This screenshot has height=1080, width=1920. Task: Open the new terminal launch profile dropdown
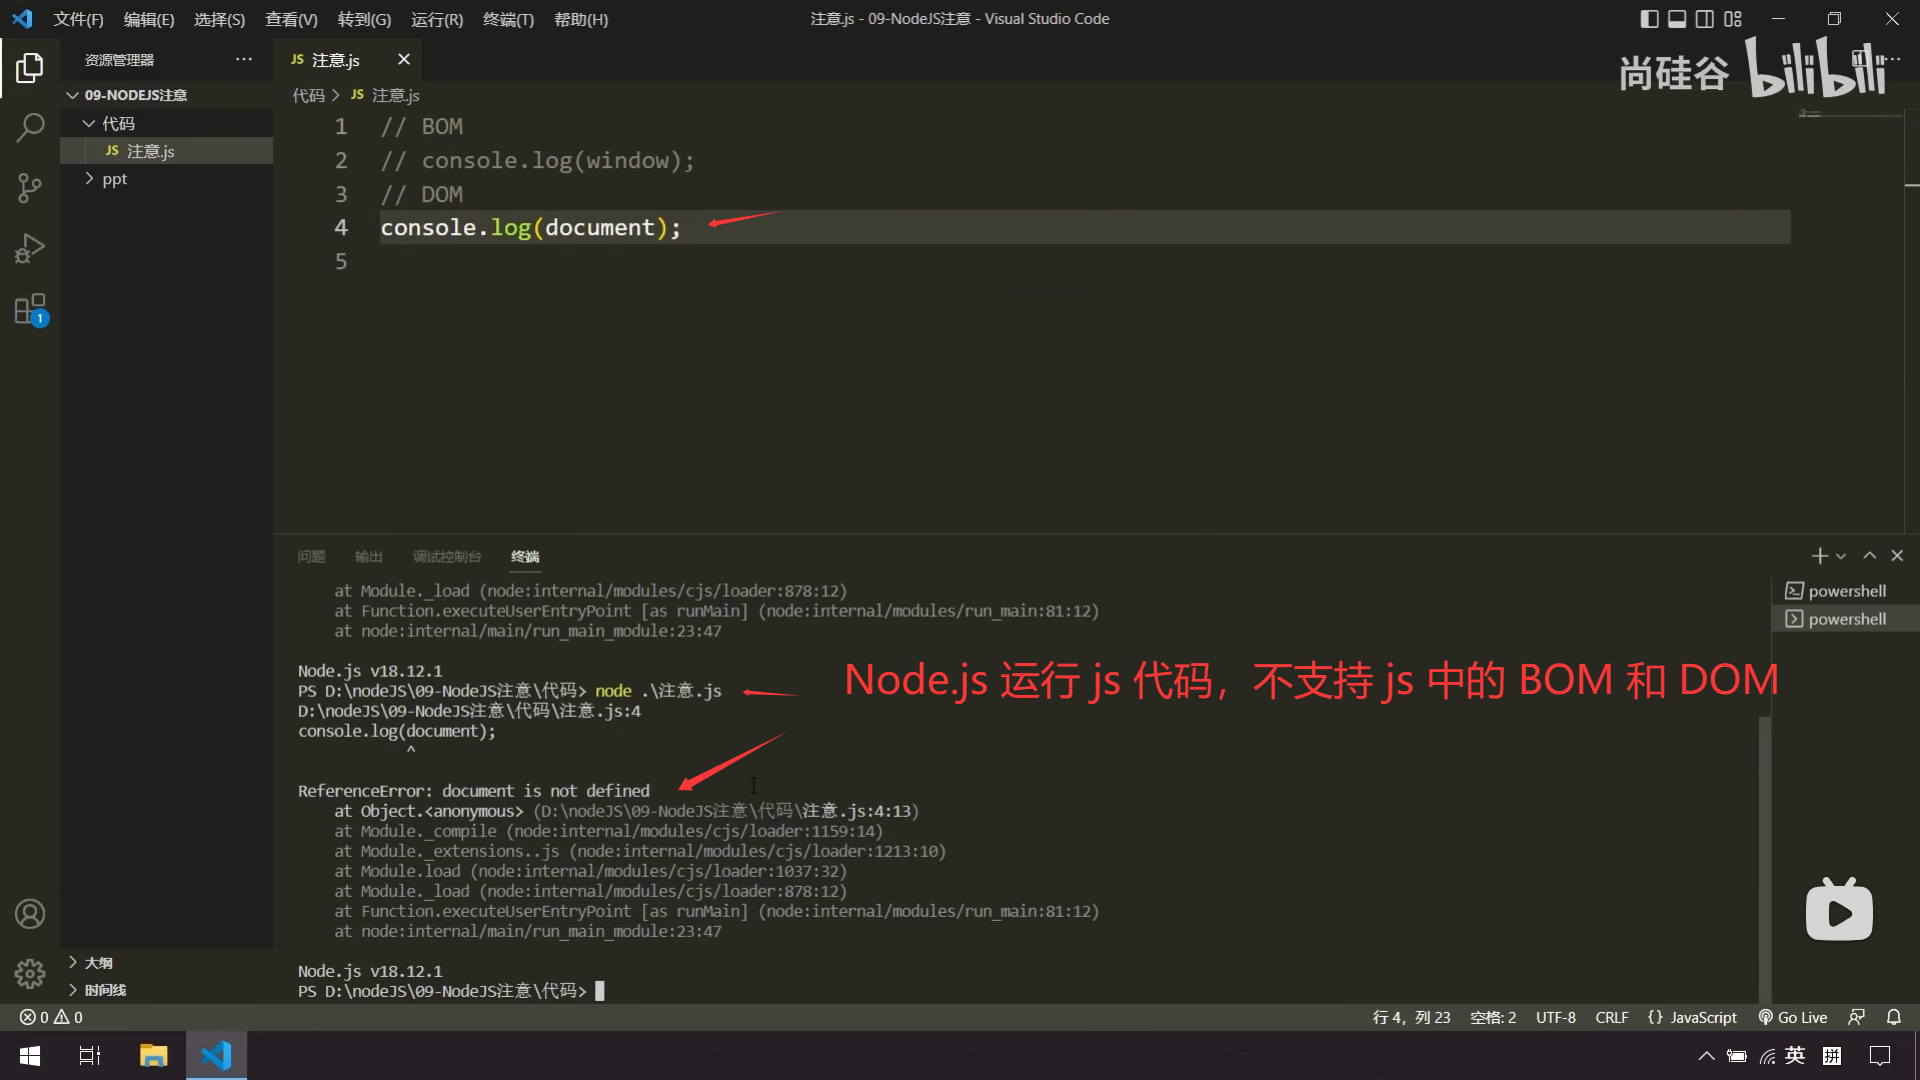point(1841,556)
